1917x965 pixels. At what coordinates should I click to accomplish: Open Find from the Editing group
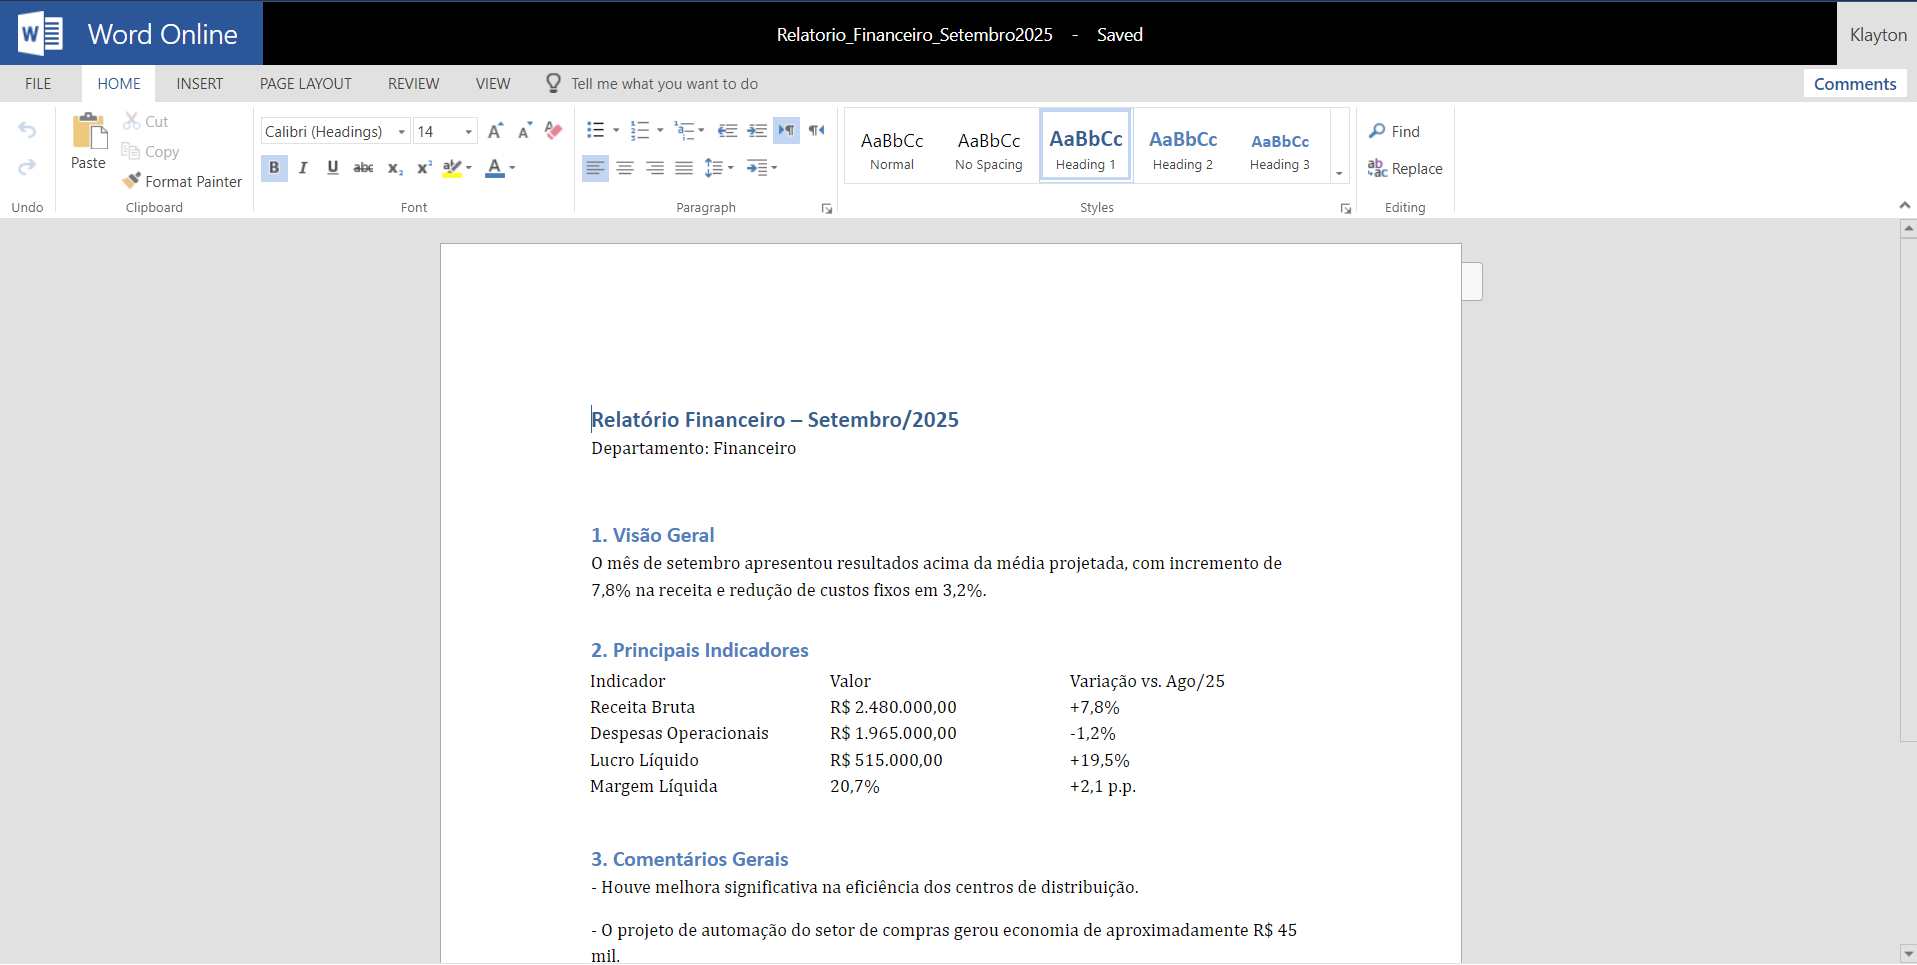(x=1394, y=131)
